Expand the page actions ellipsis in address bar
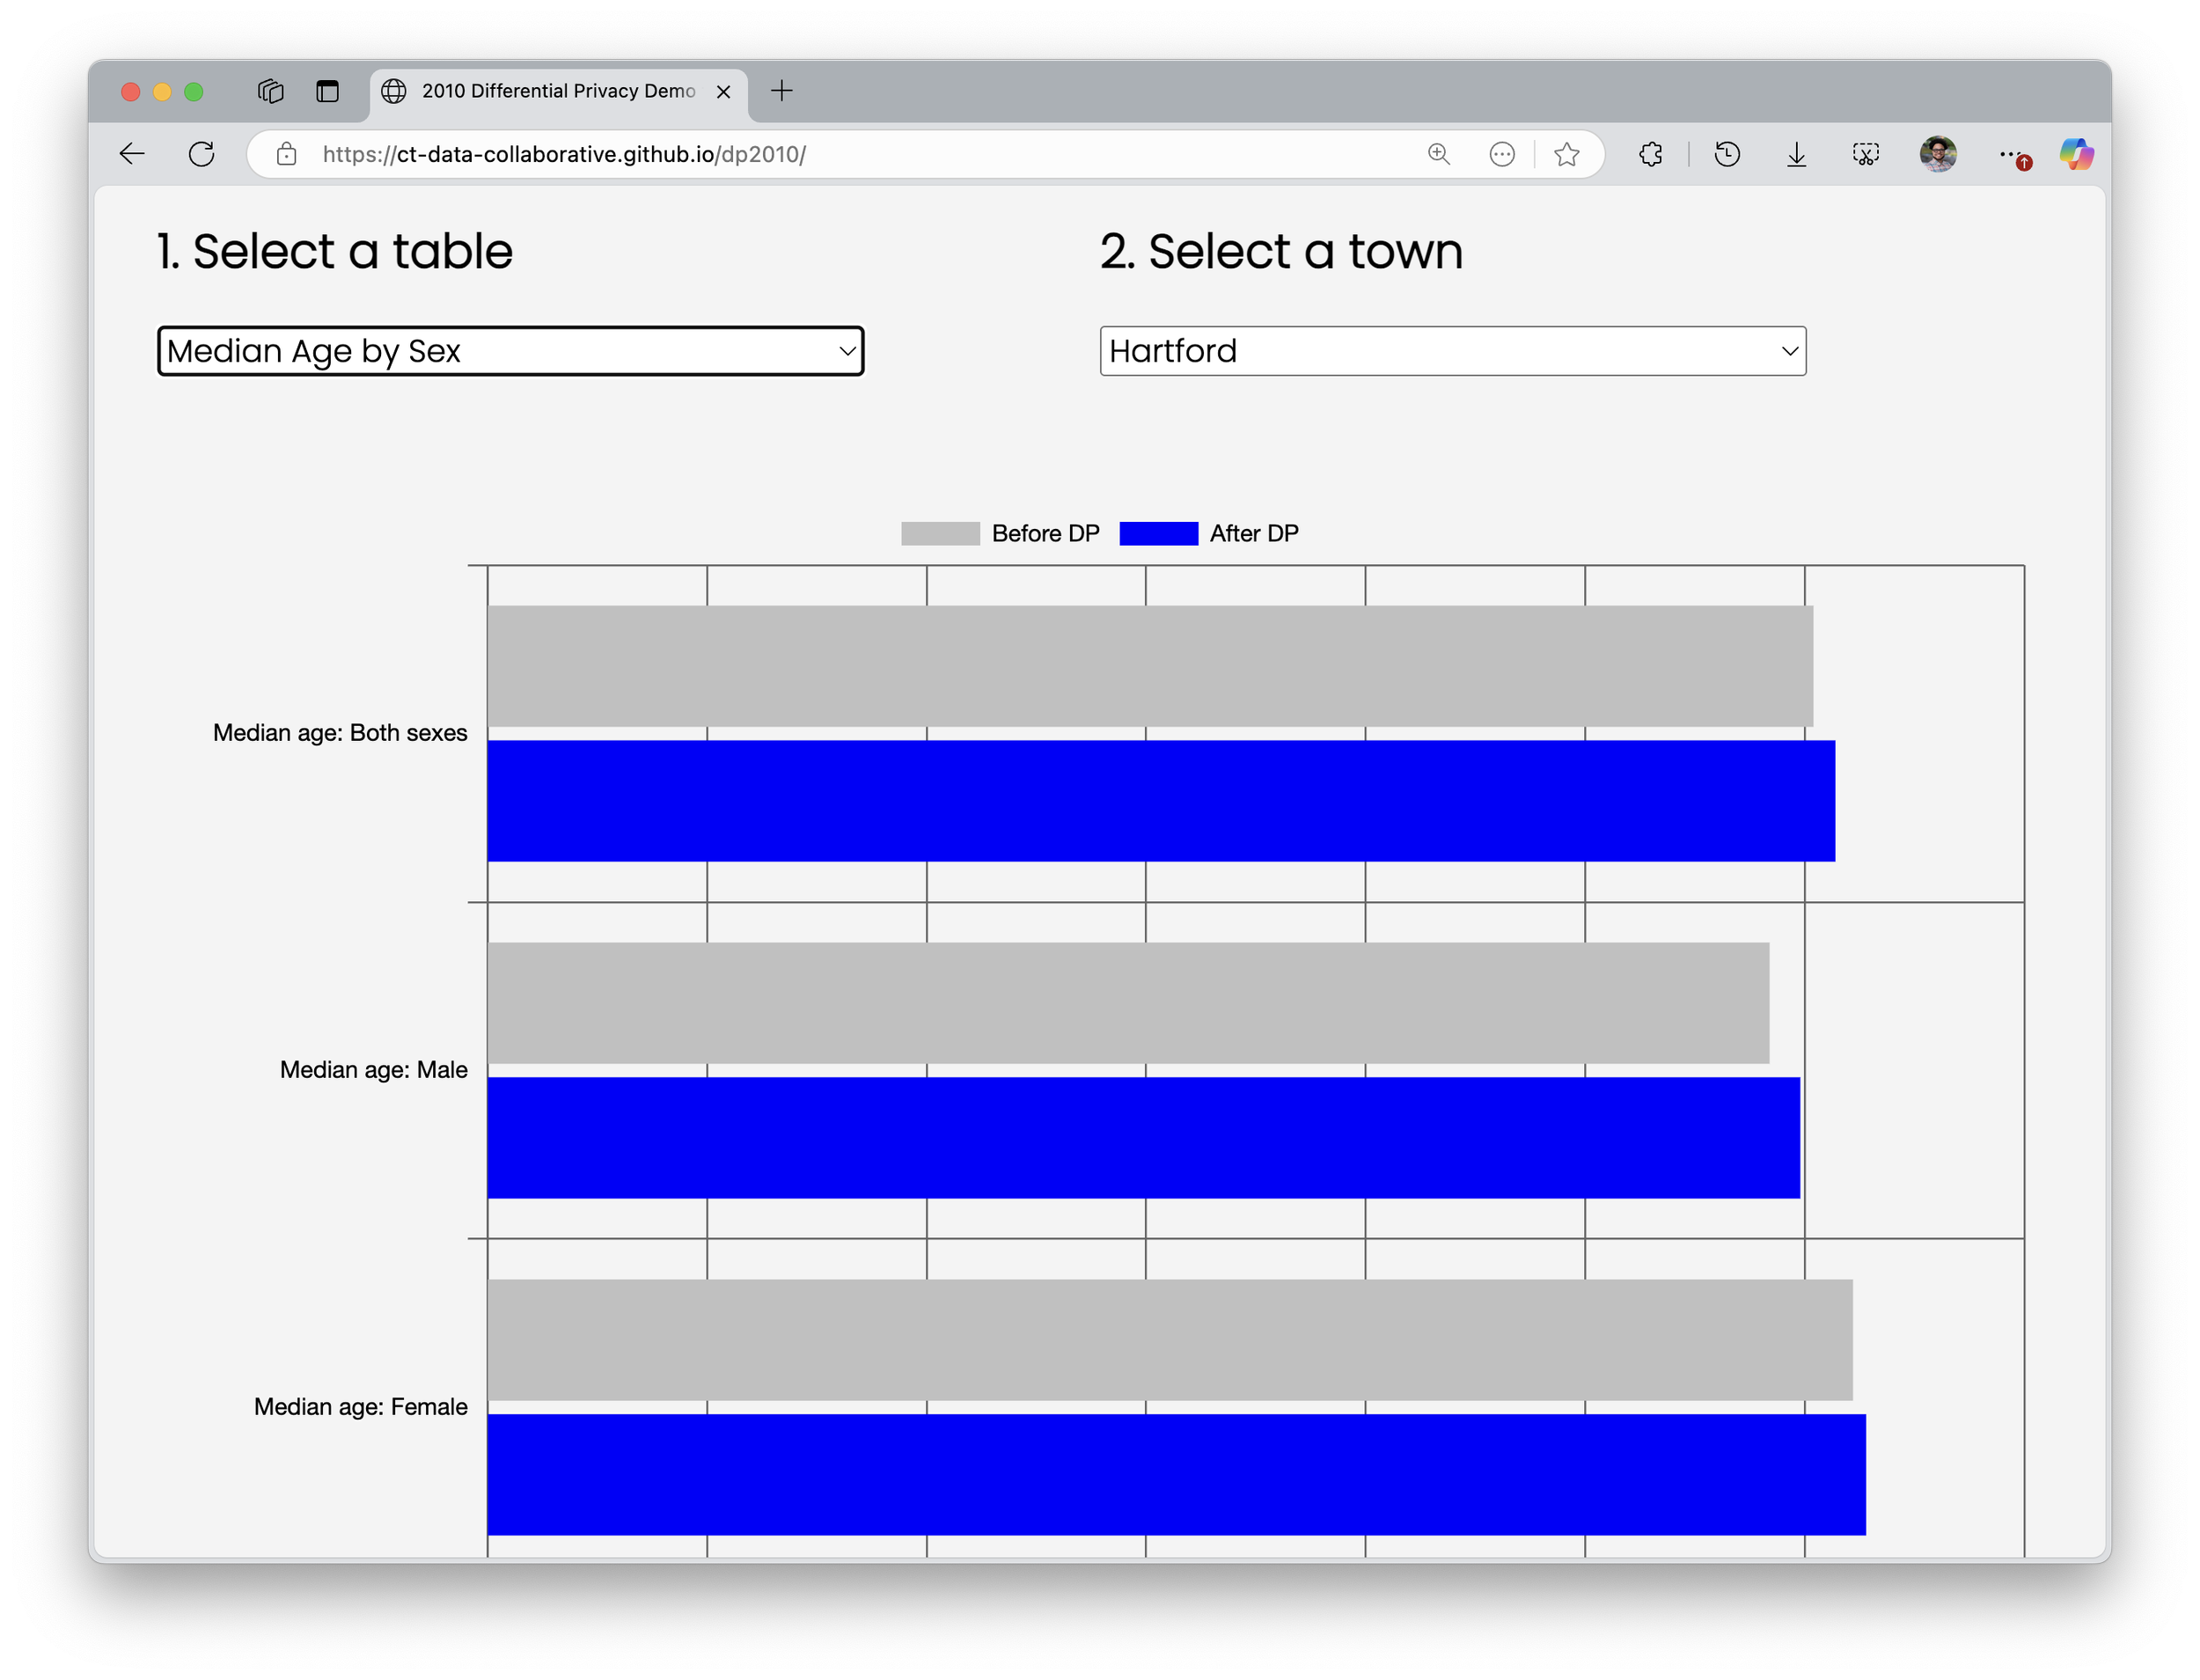 (1503, 153)
